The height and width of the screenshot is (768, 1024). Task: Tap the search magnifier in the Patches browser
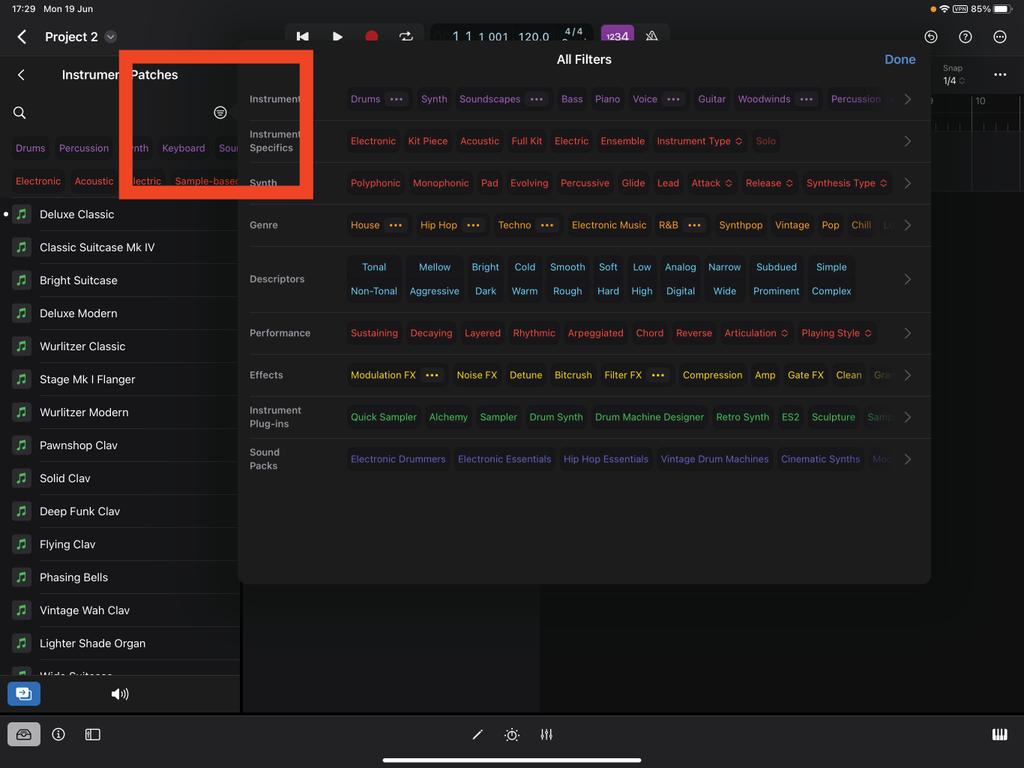[19, 113]
